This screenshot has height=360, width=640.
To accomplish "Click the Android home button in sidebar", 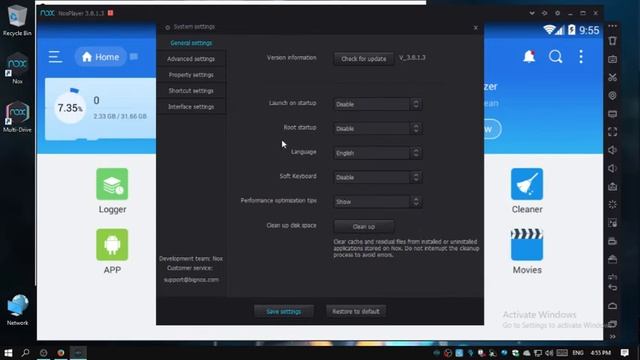I will pos(612,306).
